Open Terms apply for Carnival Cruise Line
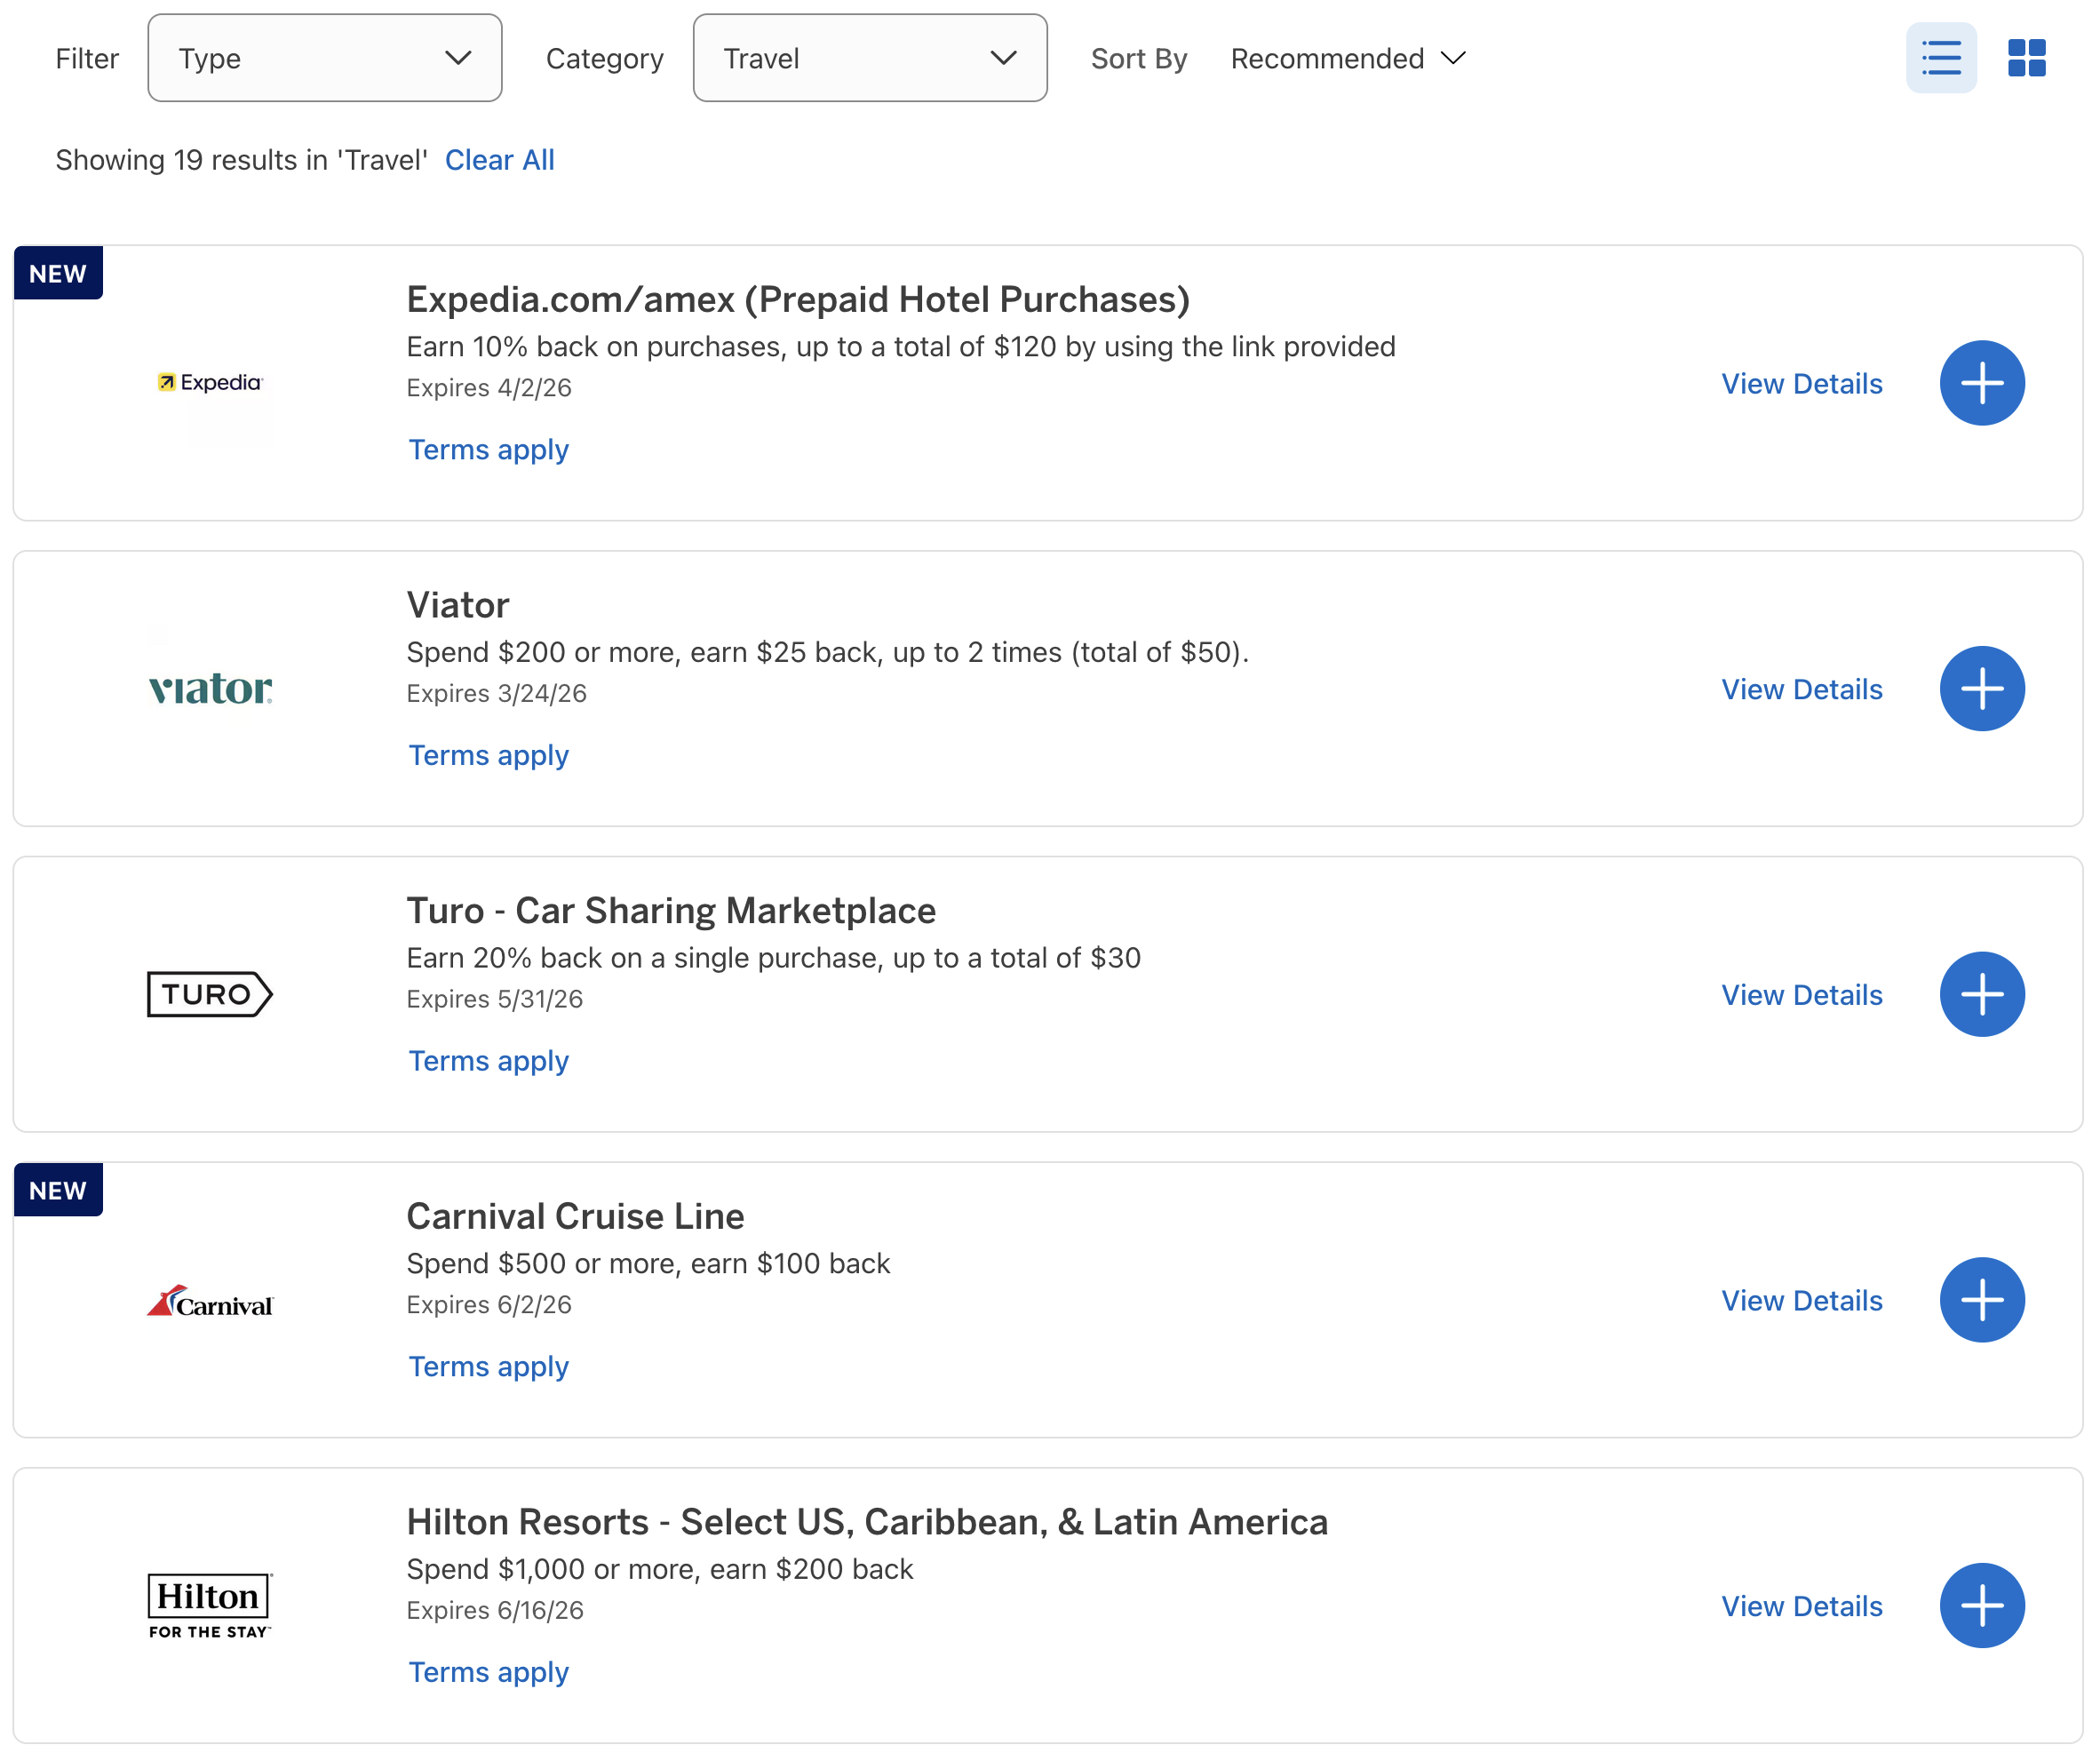Screen dimensions: 2100x1761 tap(487, 1366)
